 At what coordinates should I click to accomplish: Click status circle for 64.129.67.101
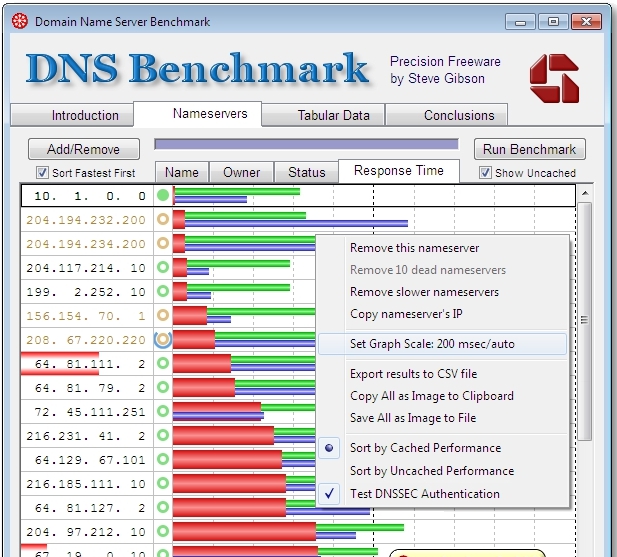point(163,459)
